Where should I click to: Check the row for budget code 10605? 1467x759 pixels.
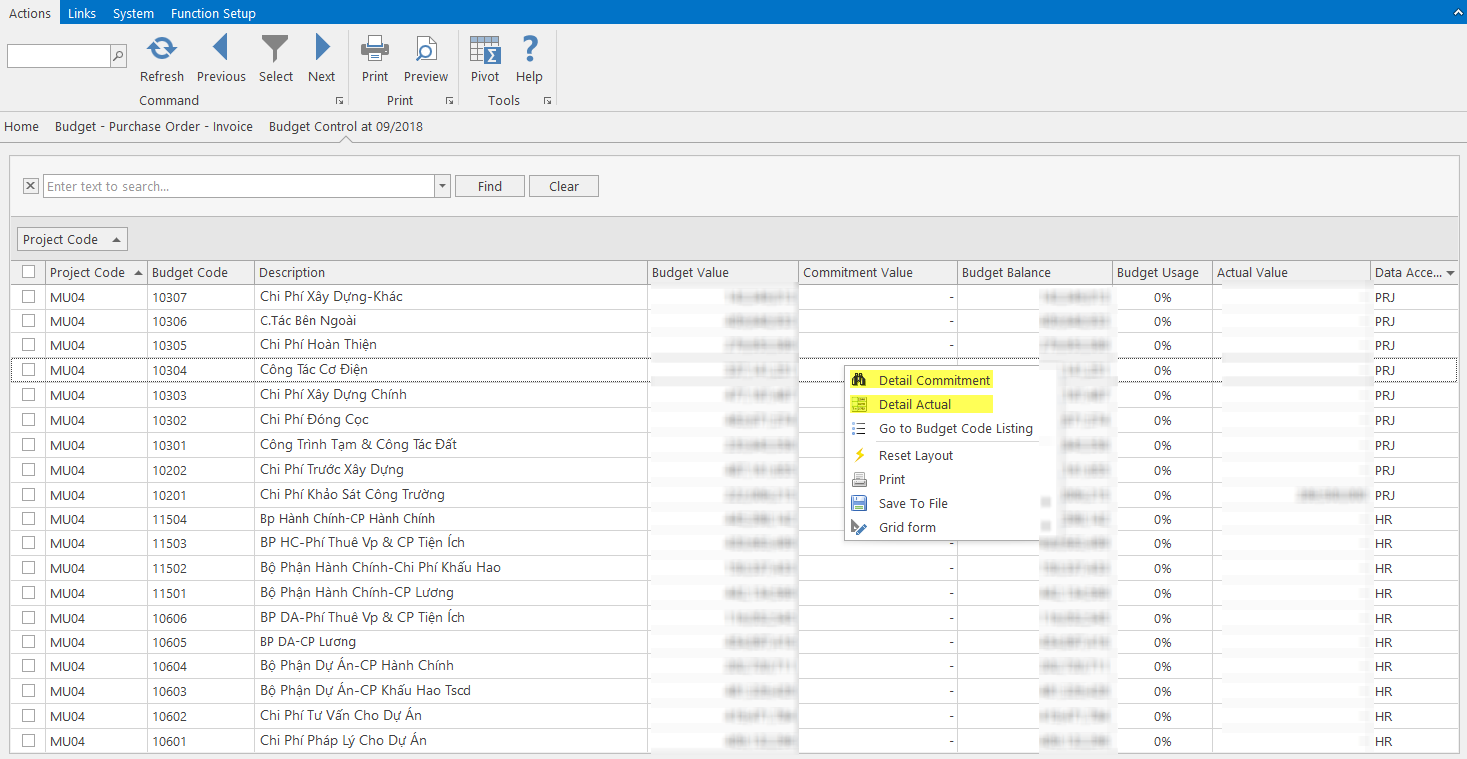pyautogui.click(x=28, y=642)
